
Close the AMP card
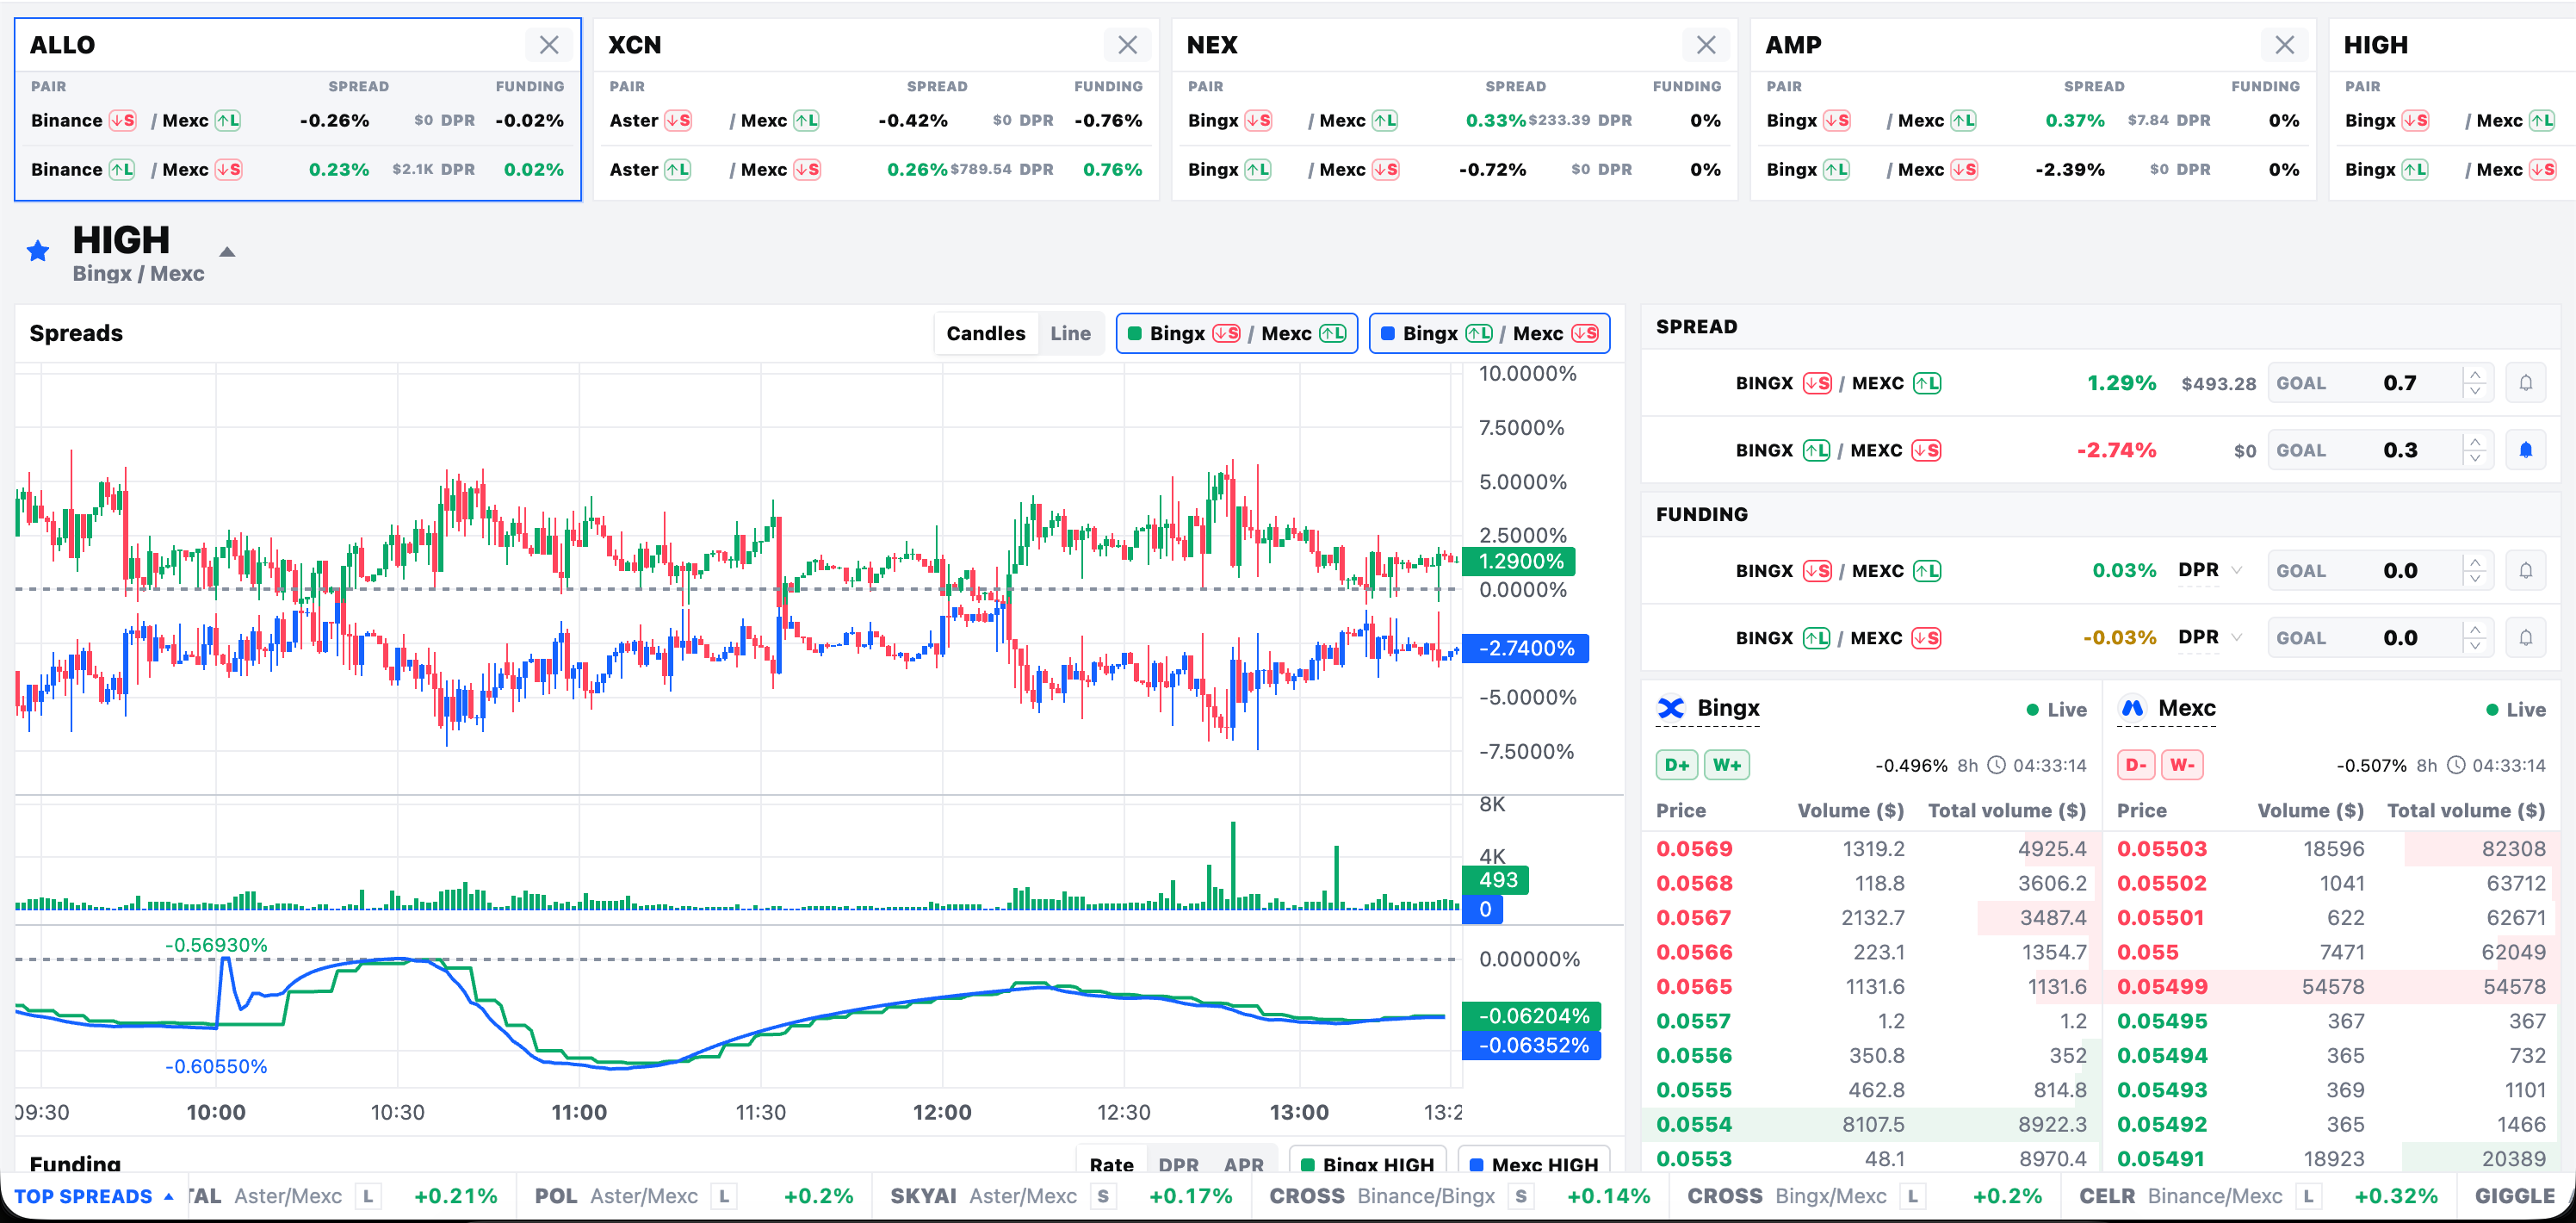click(2284, 45)
